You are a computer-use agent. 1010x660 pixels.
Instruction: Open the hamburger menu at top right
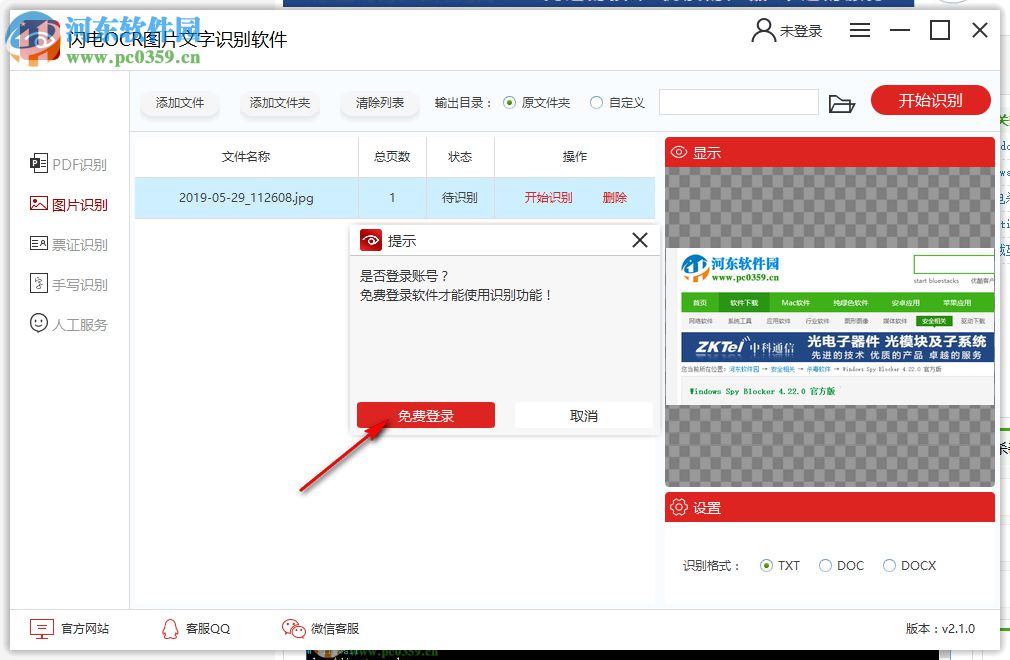coord(860,30)
